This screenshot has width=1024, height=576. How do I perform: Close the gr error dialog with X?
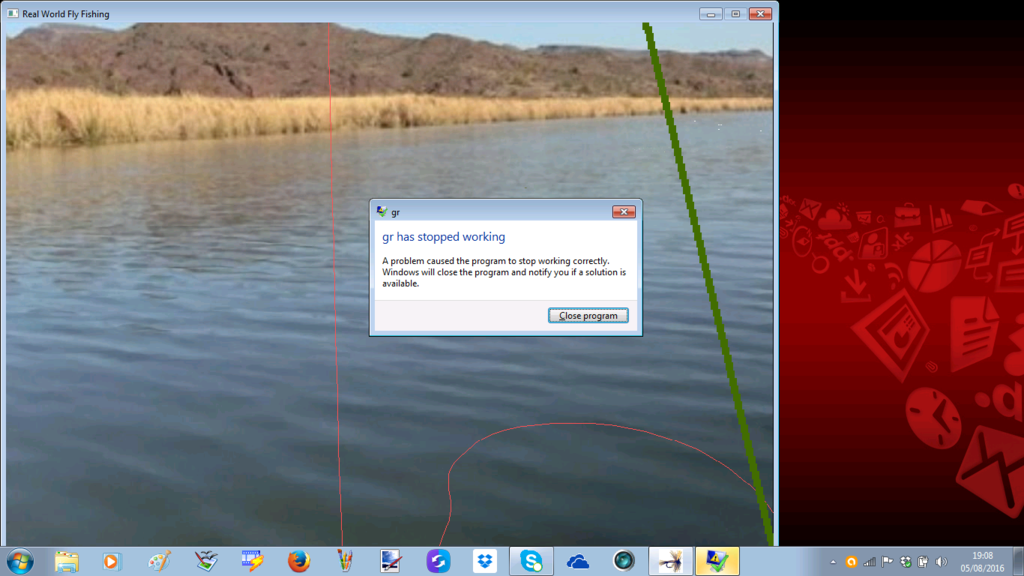point(624,212)
